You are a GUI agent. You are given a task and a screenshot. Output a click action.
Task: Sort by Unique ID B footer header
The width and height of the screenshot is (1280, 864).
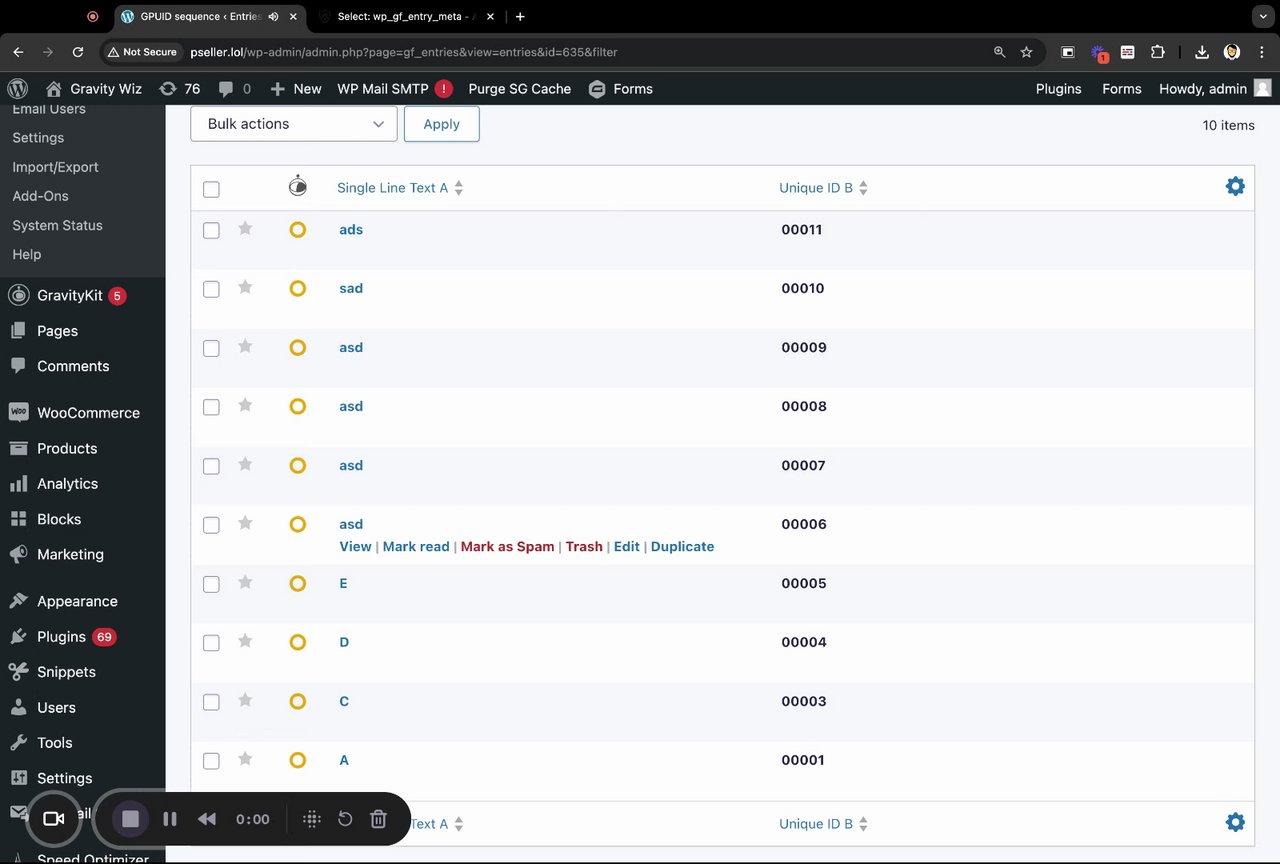pos(823,824)
